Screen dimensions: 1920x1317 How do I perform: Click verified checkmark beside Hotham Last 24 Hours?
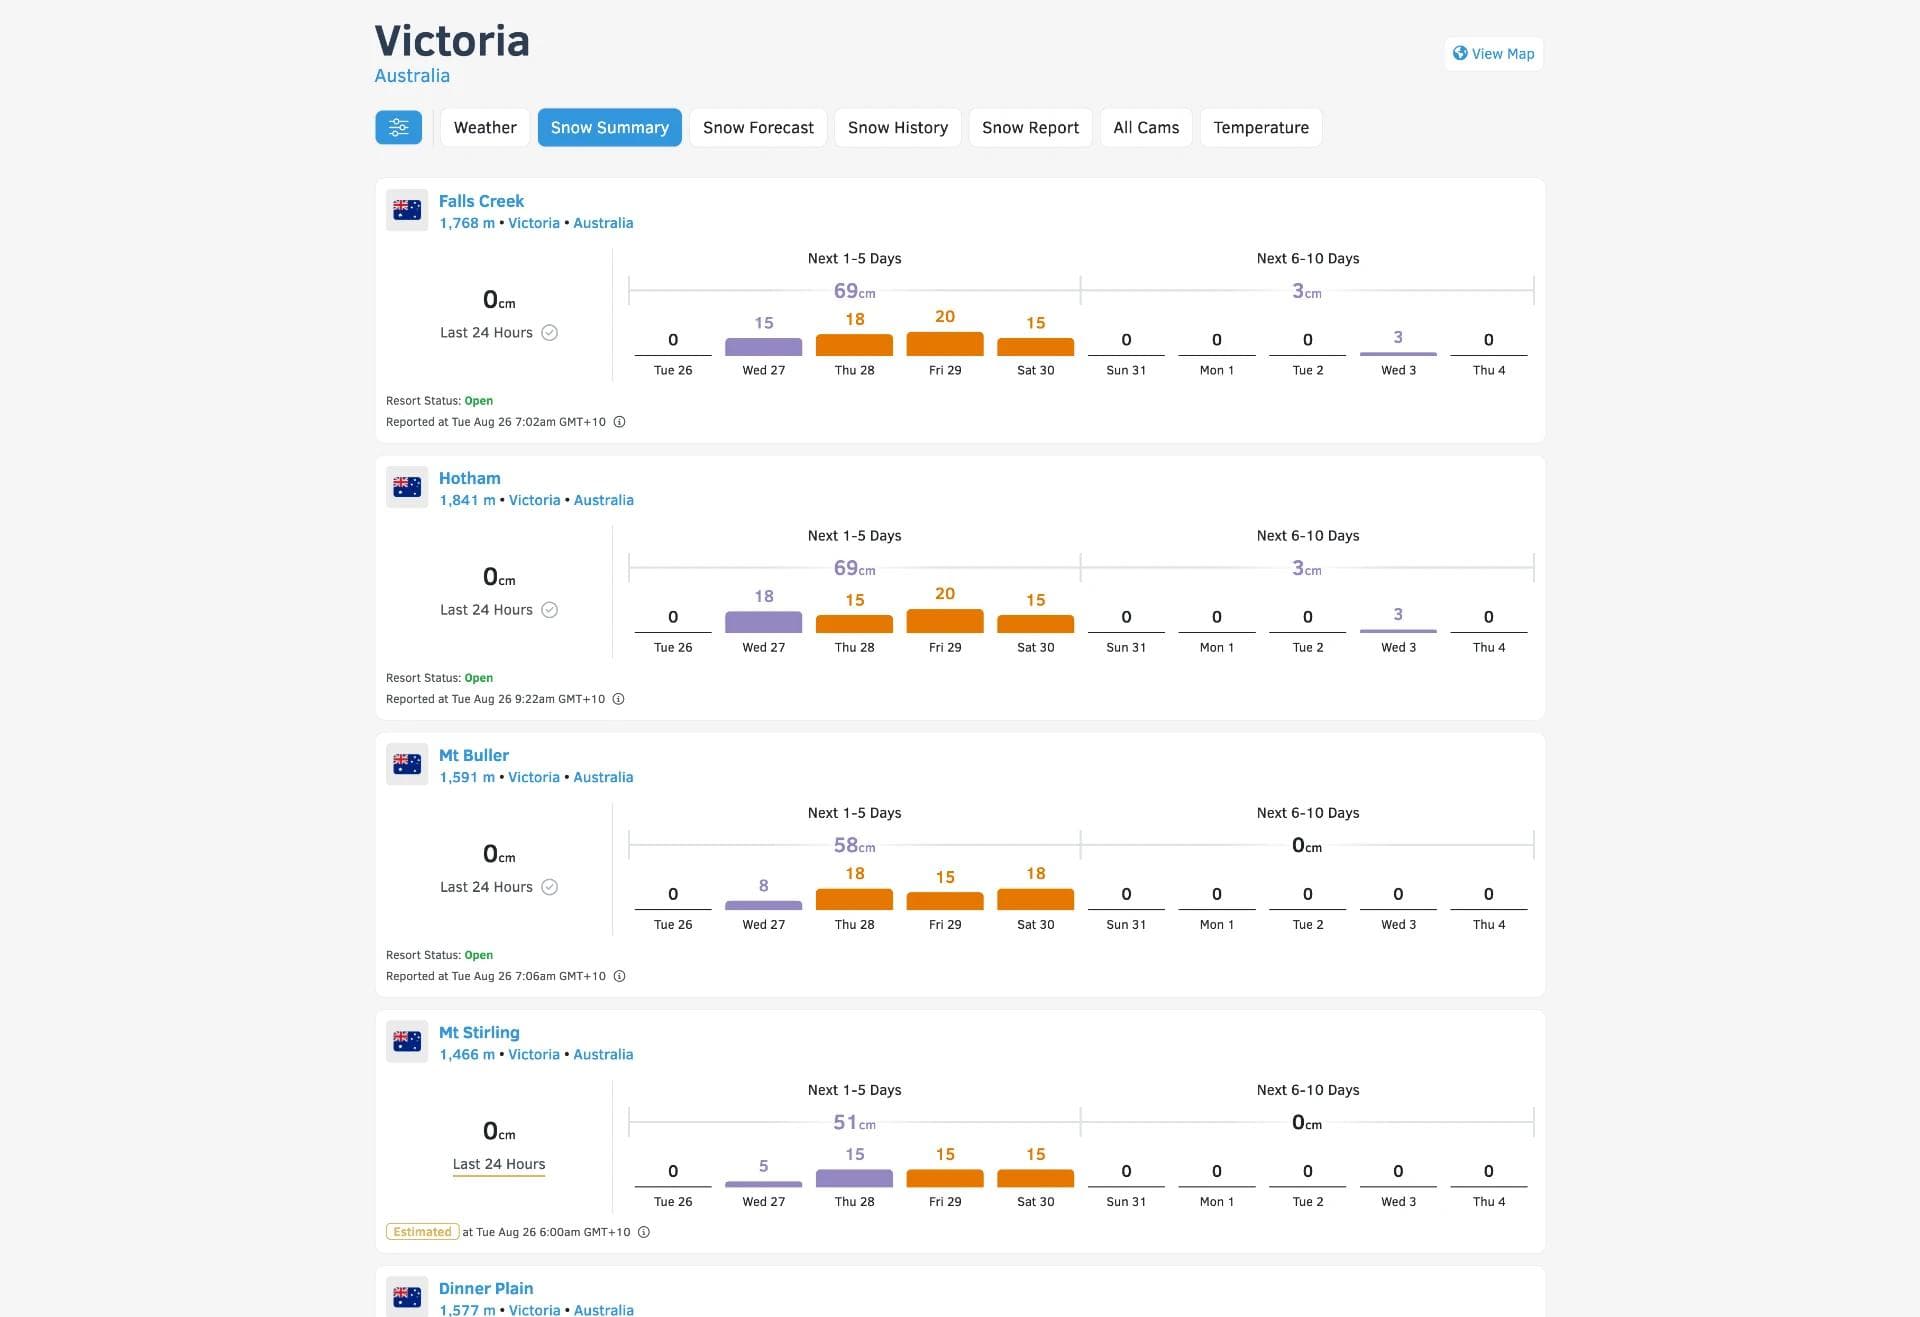pos(550,610)
